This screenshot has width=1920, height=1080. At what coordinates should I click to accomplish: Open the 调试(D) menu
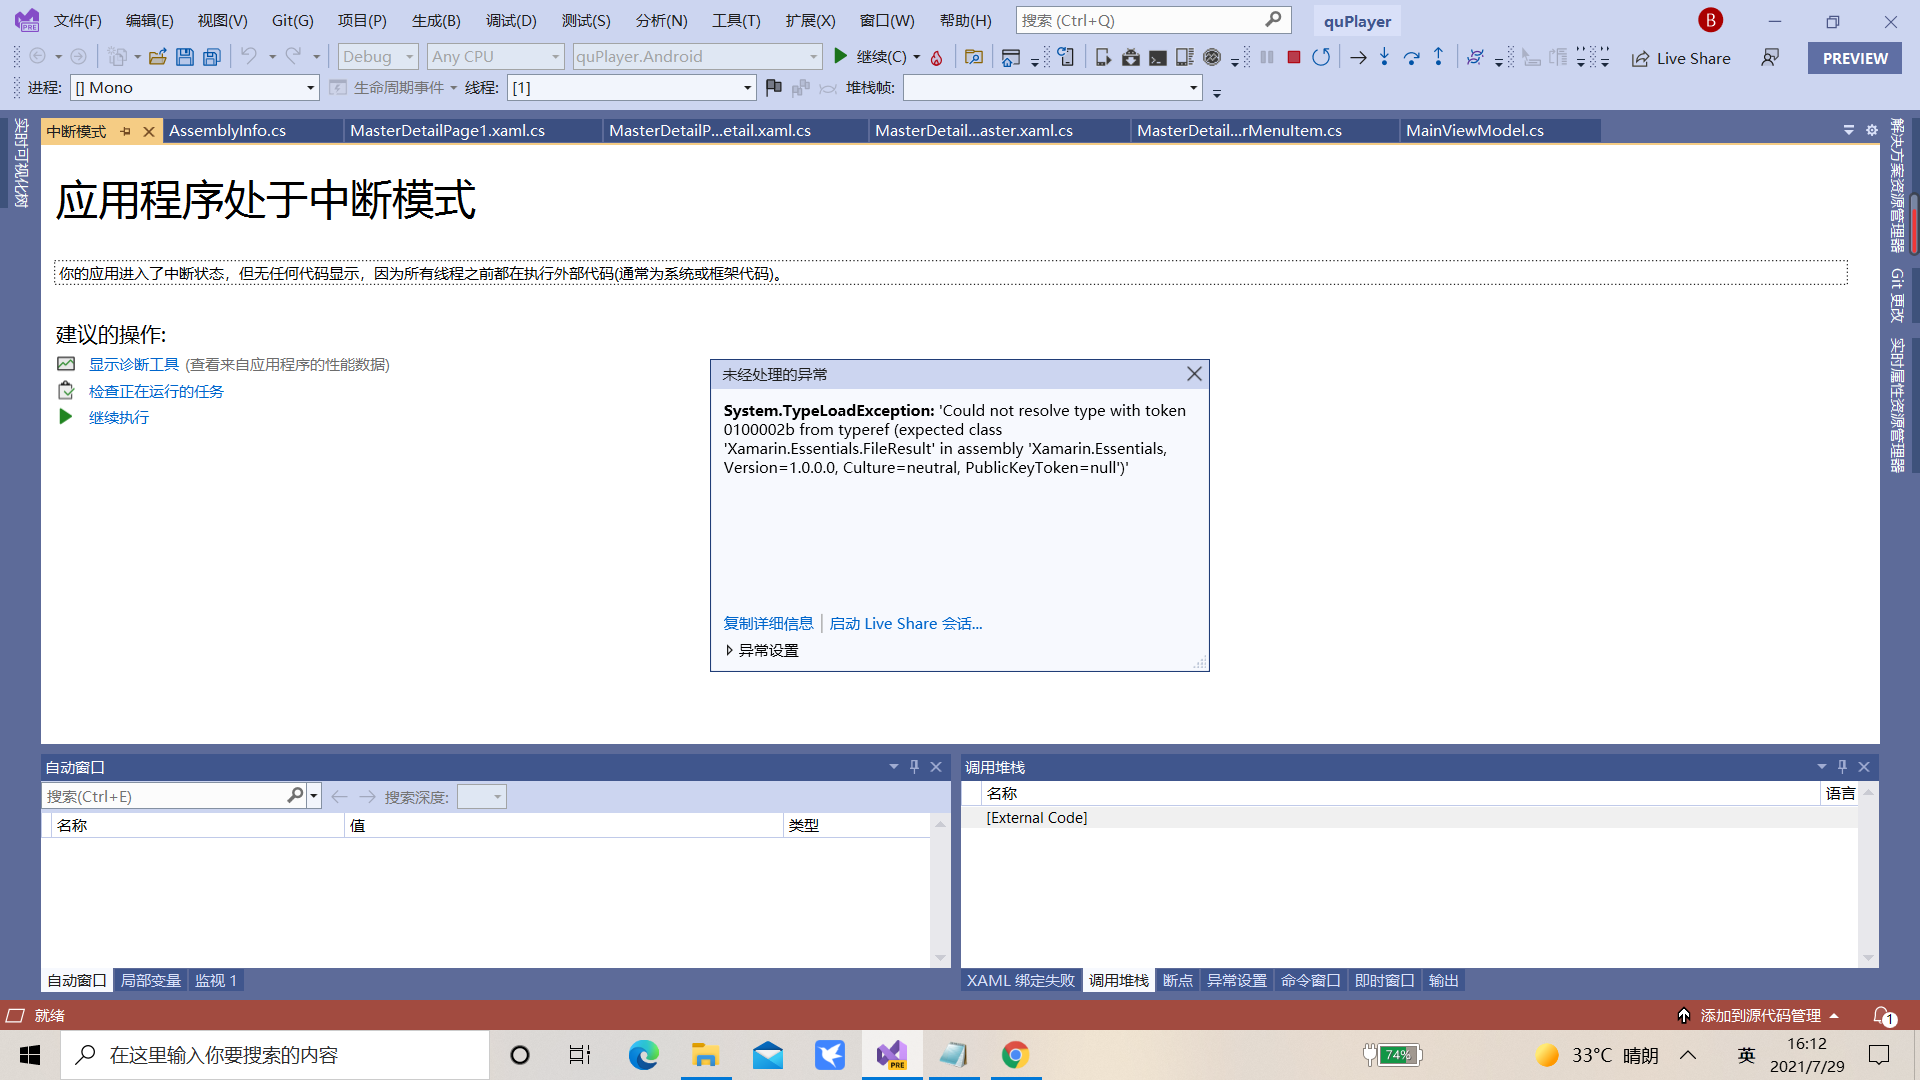coord(511,20)
